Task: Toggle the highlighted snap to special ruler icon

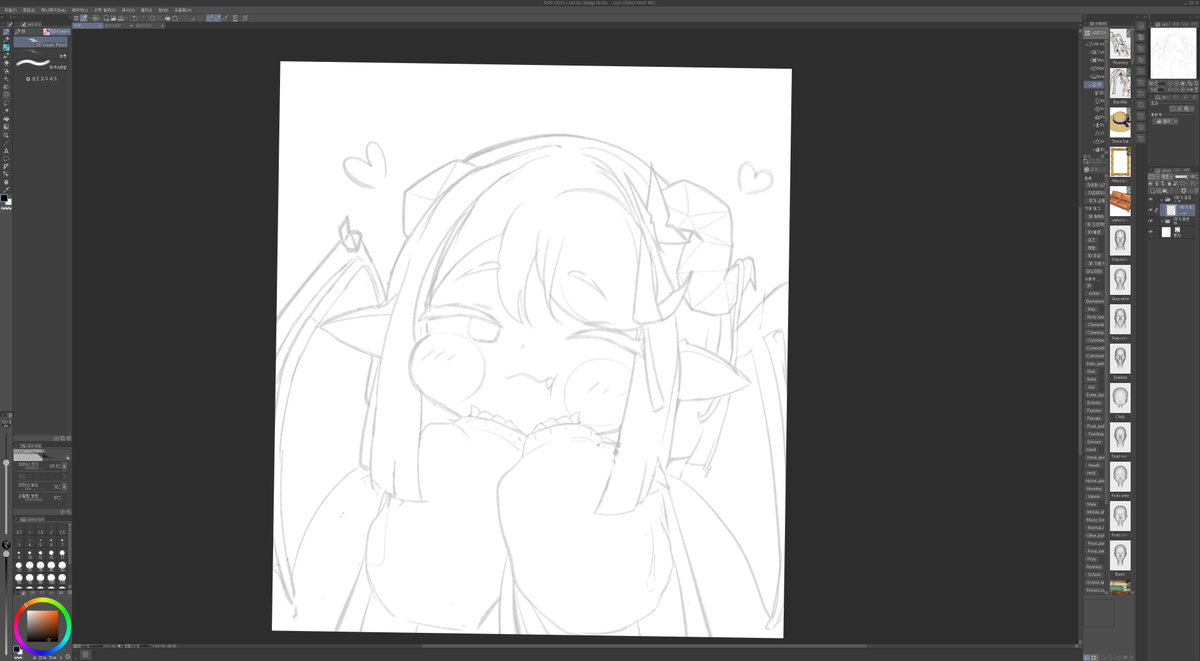Action: 217,18
